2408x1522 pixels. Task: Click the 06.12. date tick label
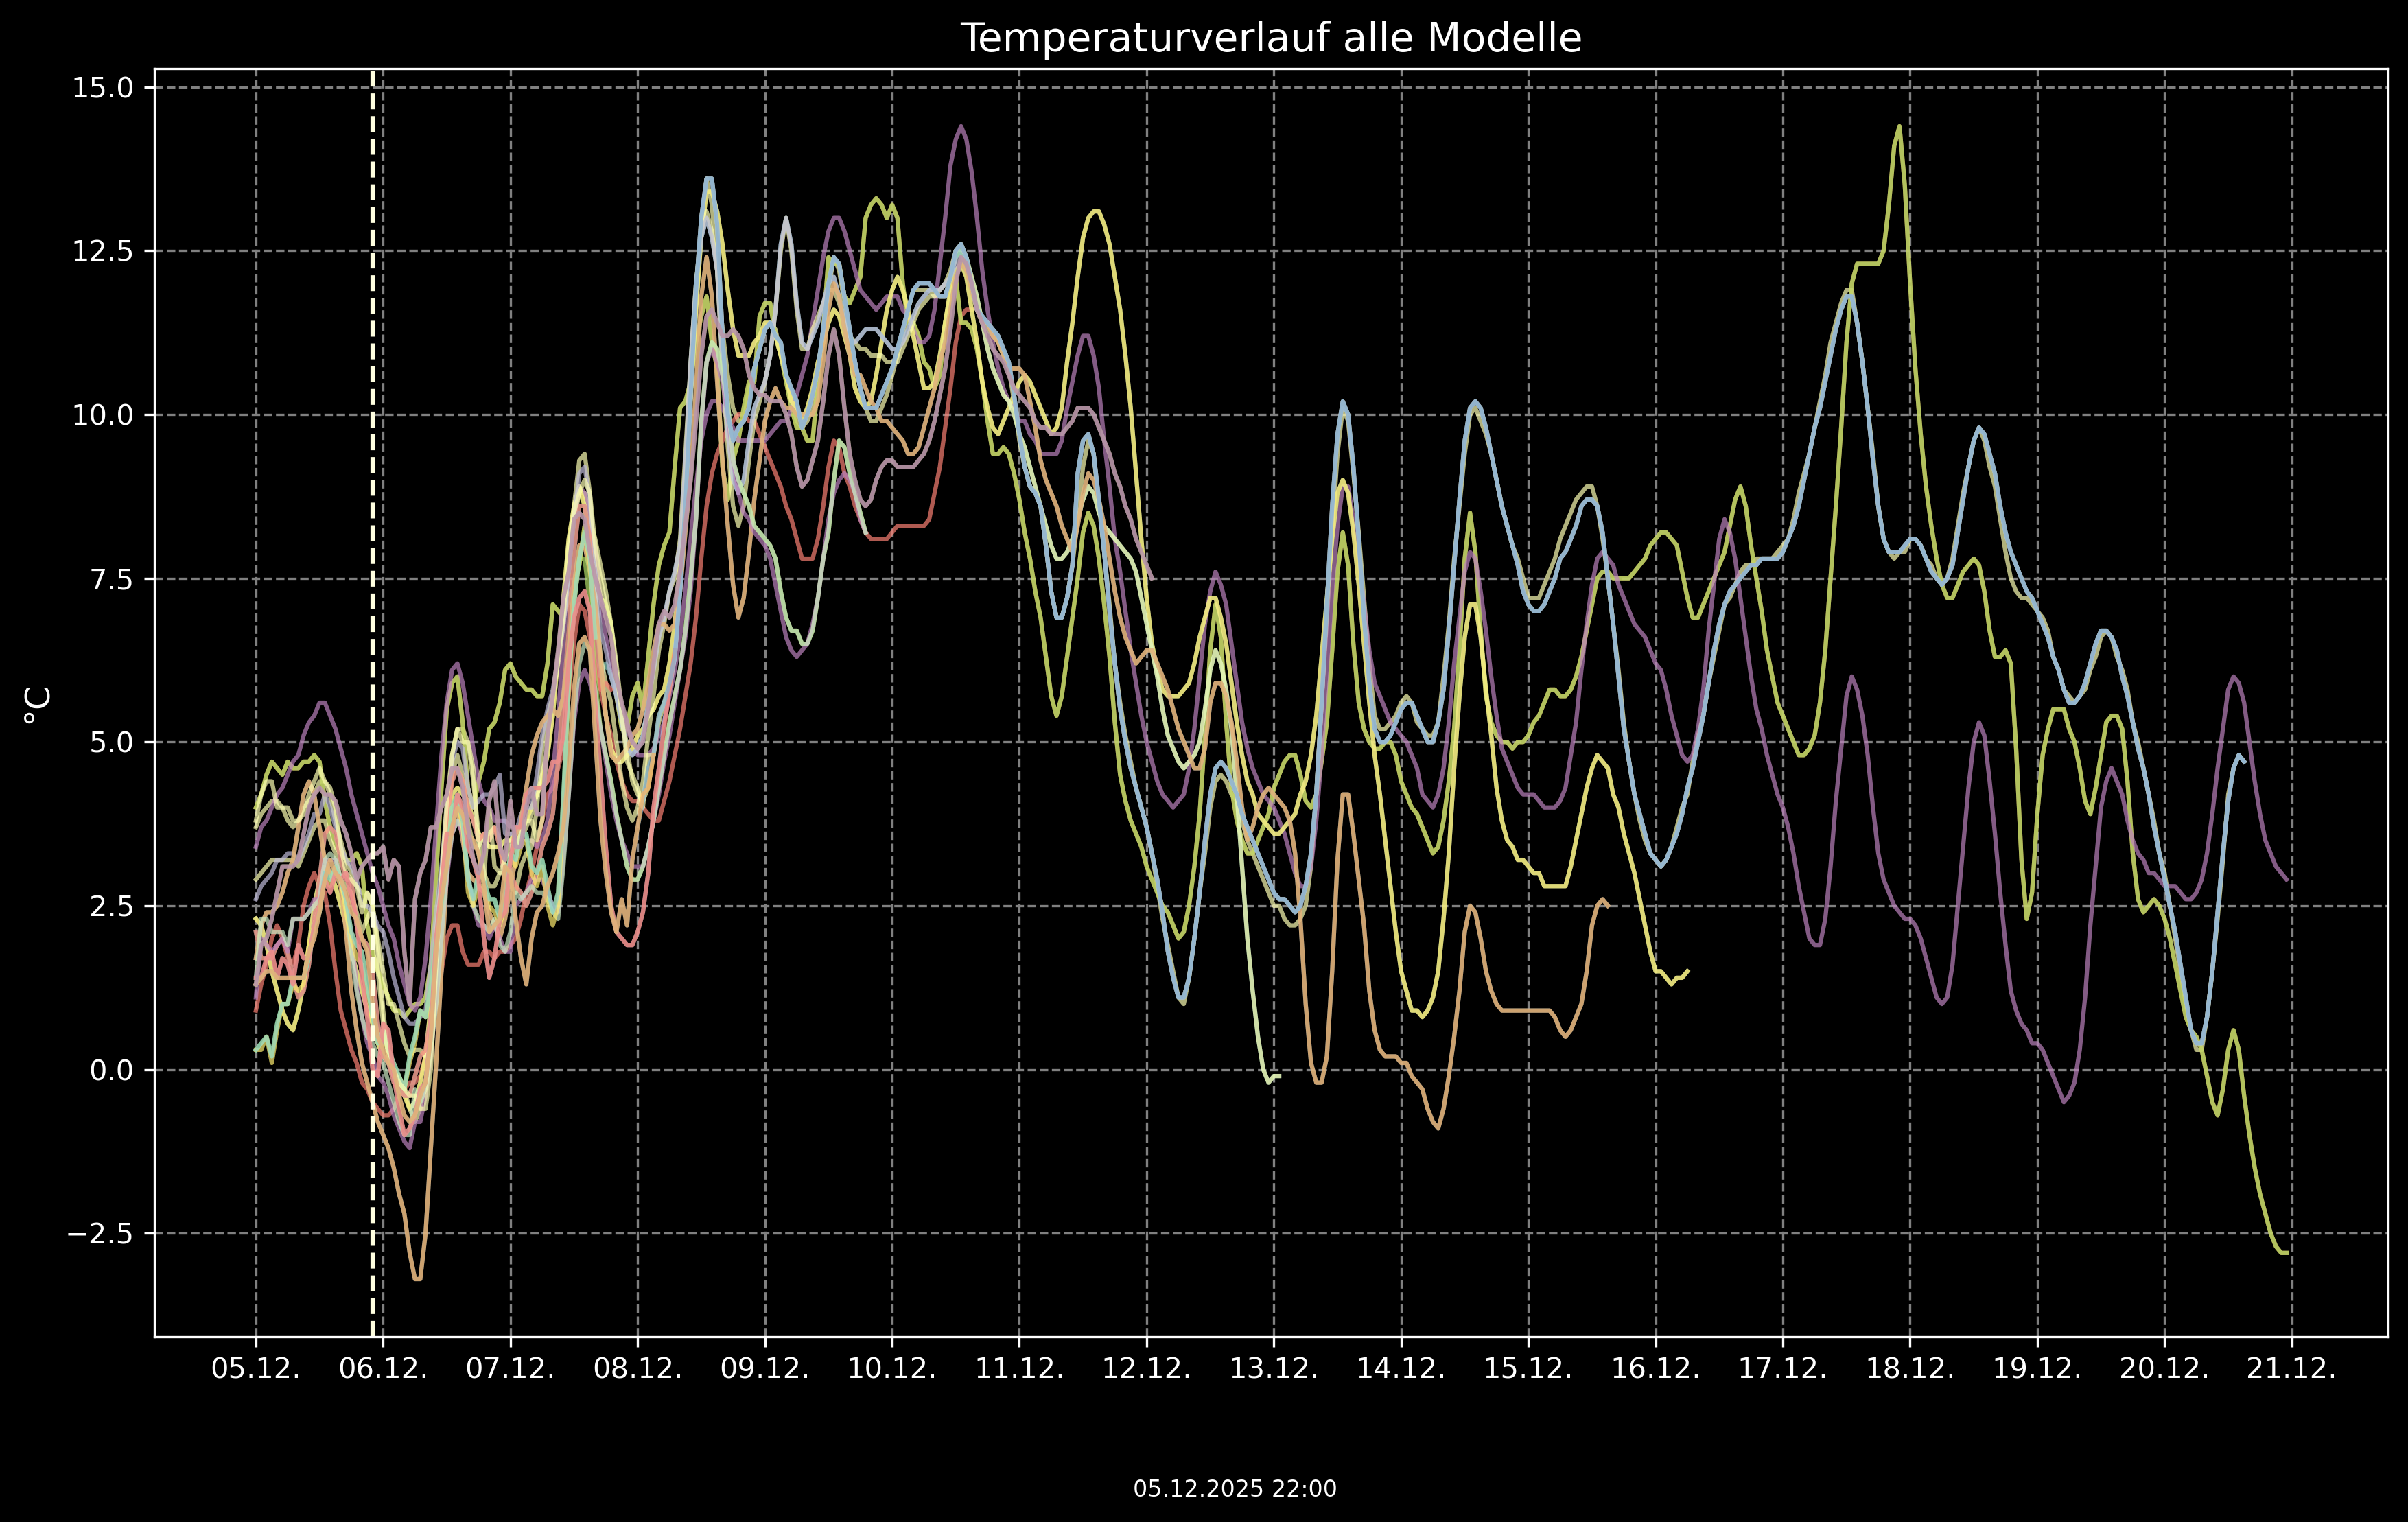tap(383, 1369)
